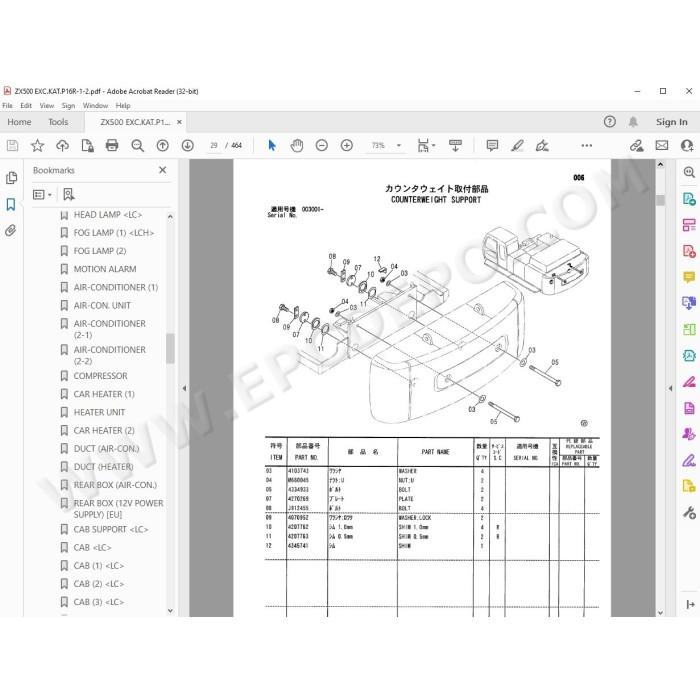
Task: Open bookmark HEATER UNIT
Action: point(99,412)
